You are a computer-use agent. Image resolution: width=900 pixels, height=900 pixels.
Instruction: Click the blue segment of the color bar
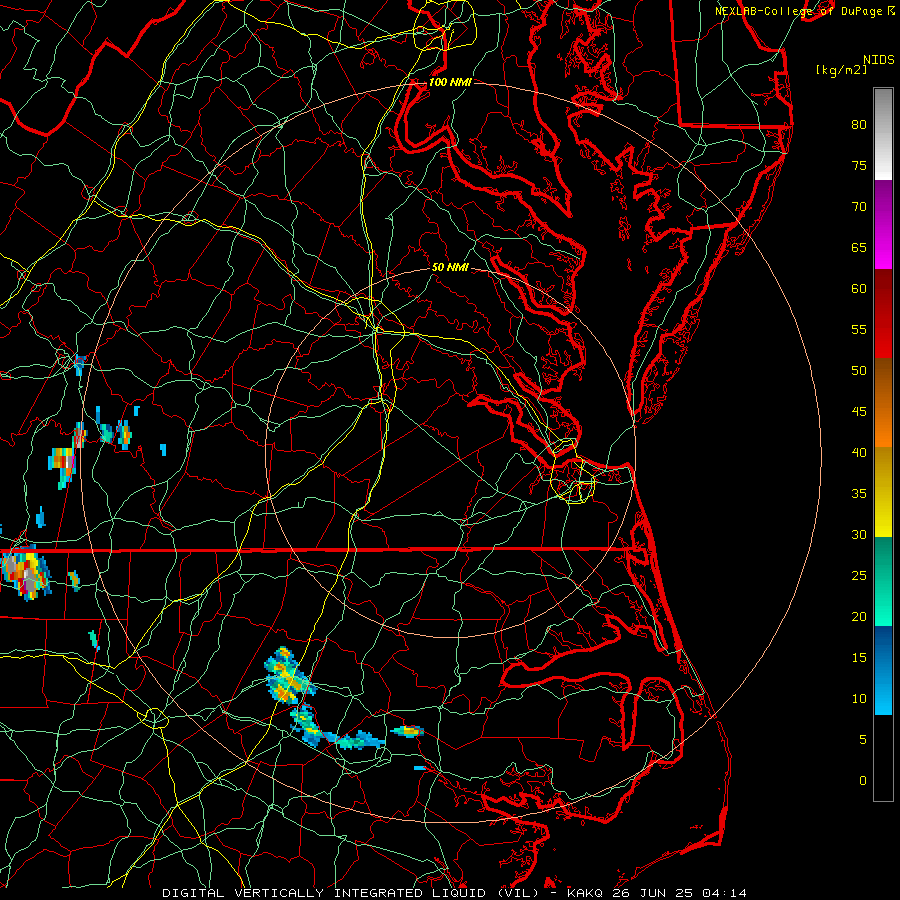coord(883,670)
